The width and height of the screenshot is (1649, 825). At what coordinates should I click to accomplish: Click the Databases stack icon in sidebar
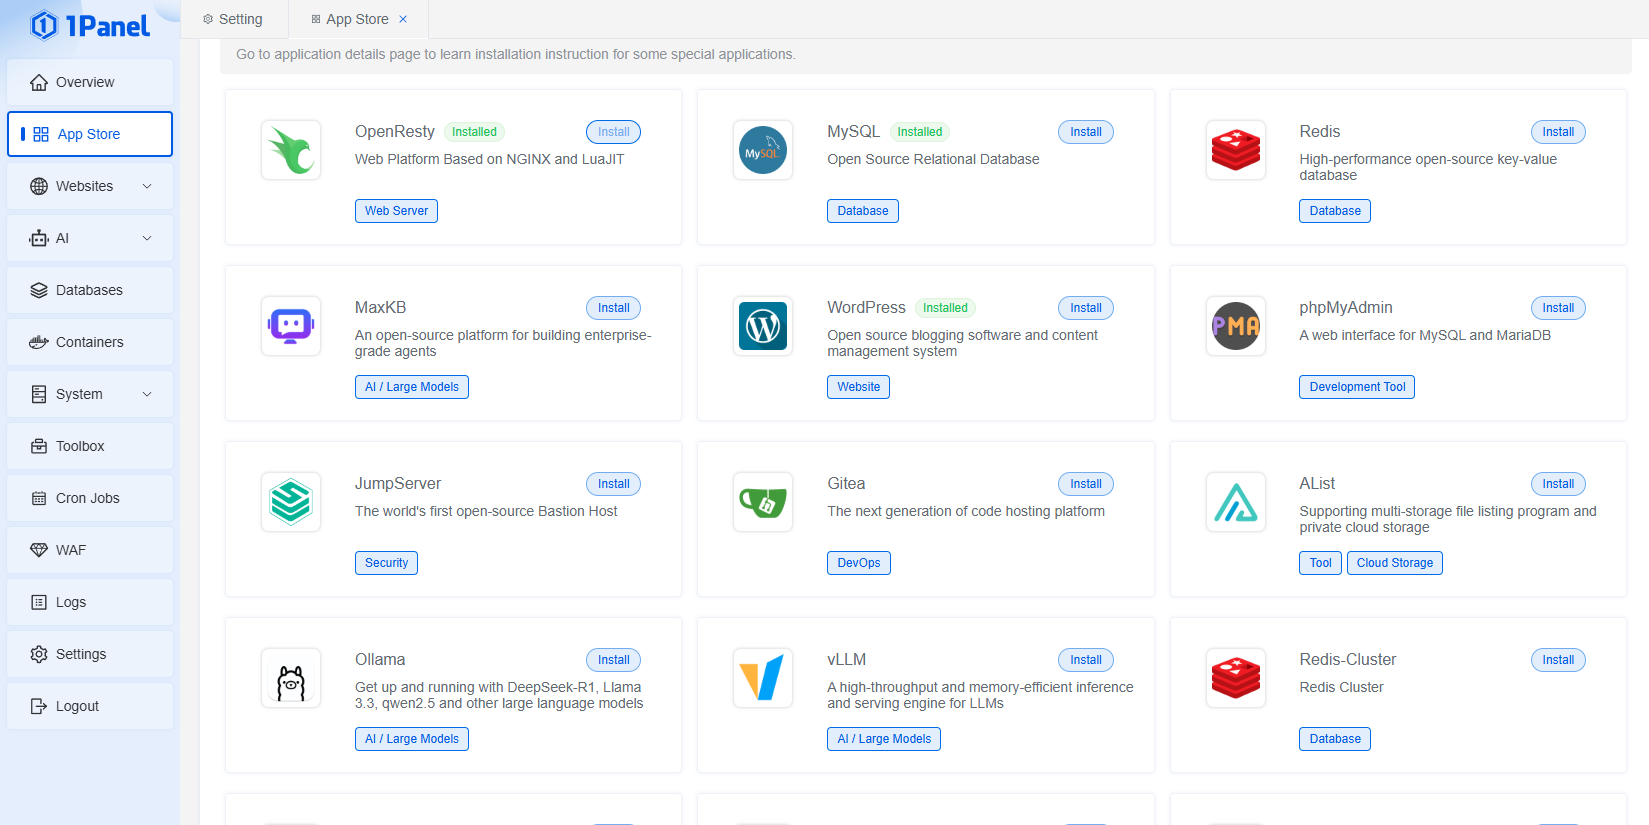pos(39,290)
